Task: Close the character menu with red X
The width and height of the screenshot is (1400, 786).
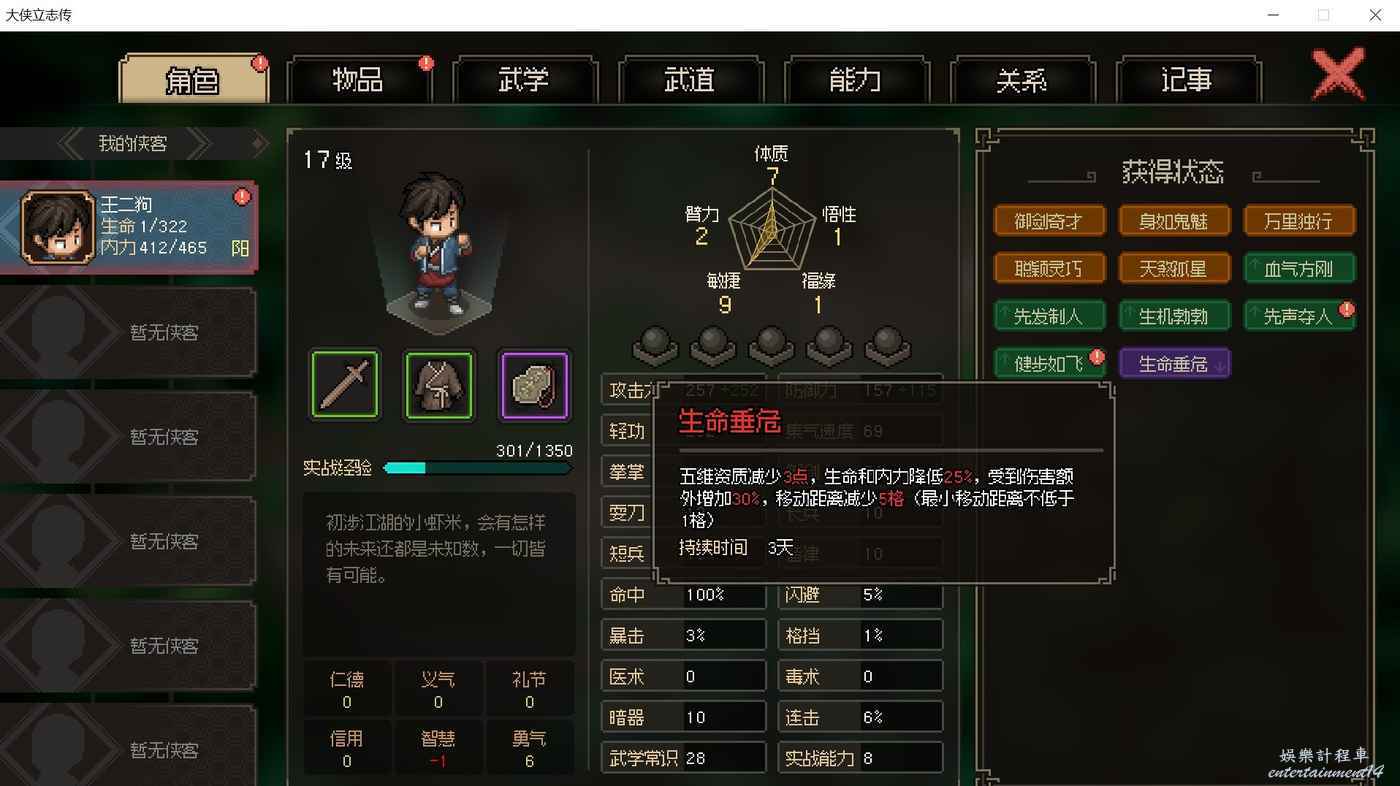Action: tap(1338, 74)
